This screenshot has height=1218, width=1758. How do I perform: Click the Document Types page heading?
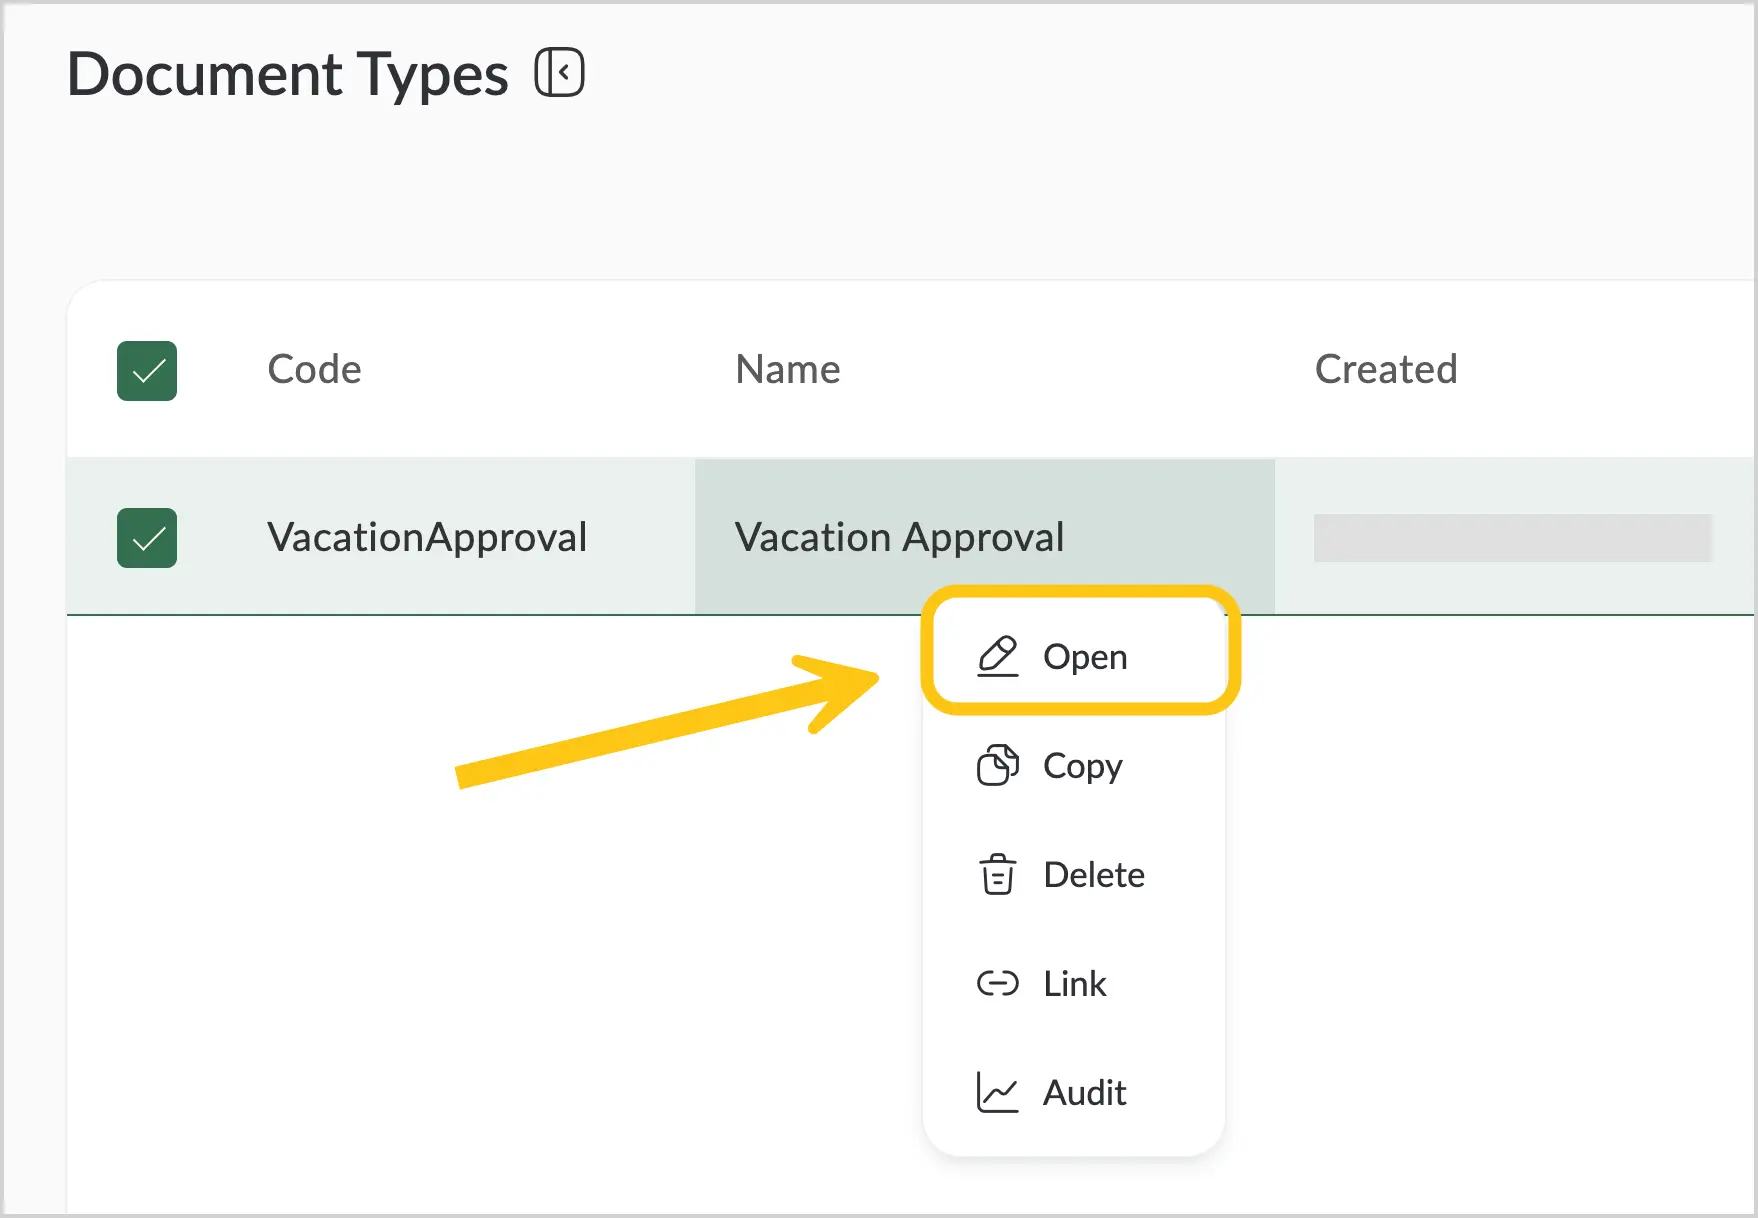pyautogui.click(x=288, y=74)
